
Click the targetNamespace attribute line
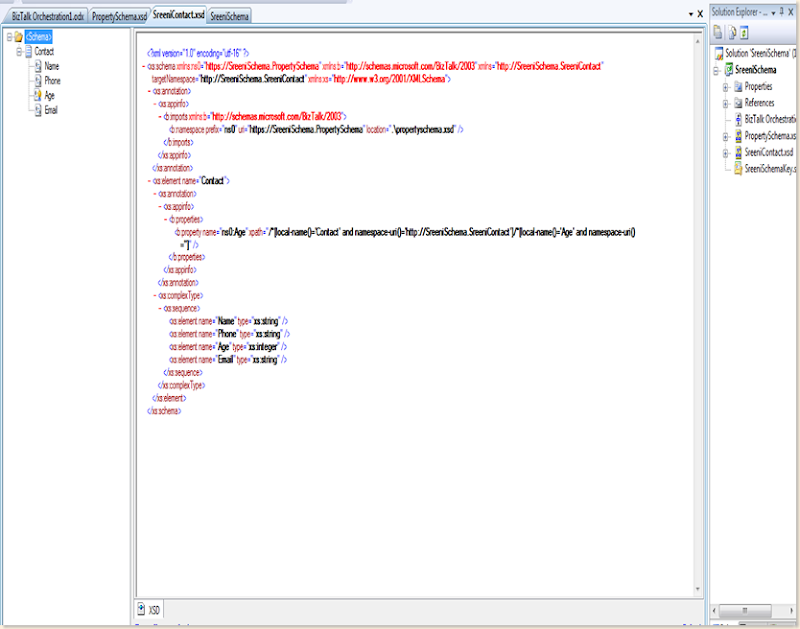click(301, 79)
